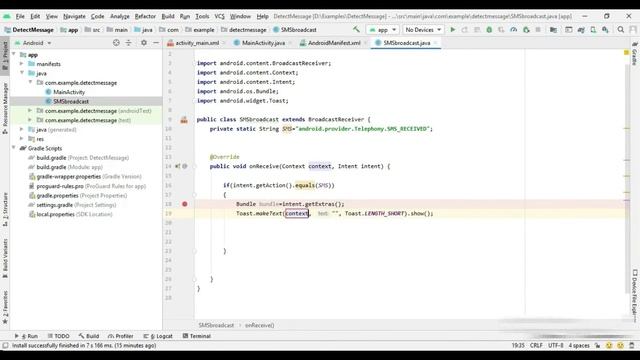This screenshot has width=640, height=360.
Task: Expand the manifests folder
Action: coord(22,64)
